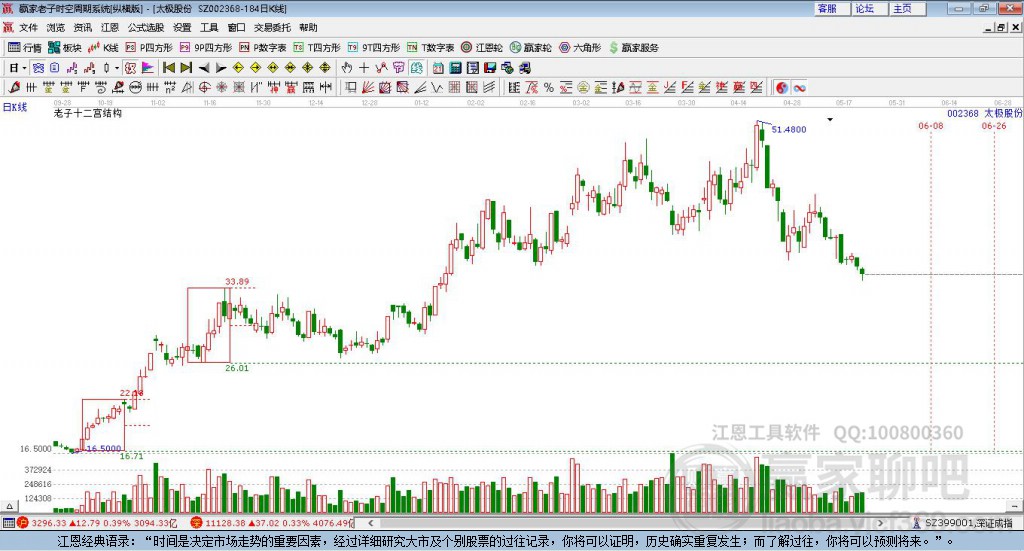Click the 沪 index badge in status bar
The image size is (1024, 551).
[x=22, y=523]
